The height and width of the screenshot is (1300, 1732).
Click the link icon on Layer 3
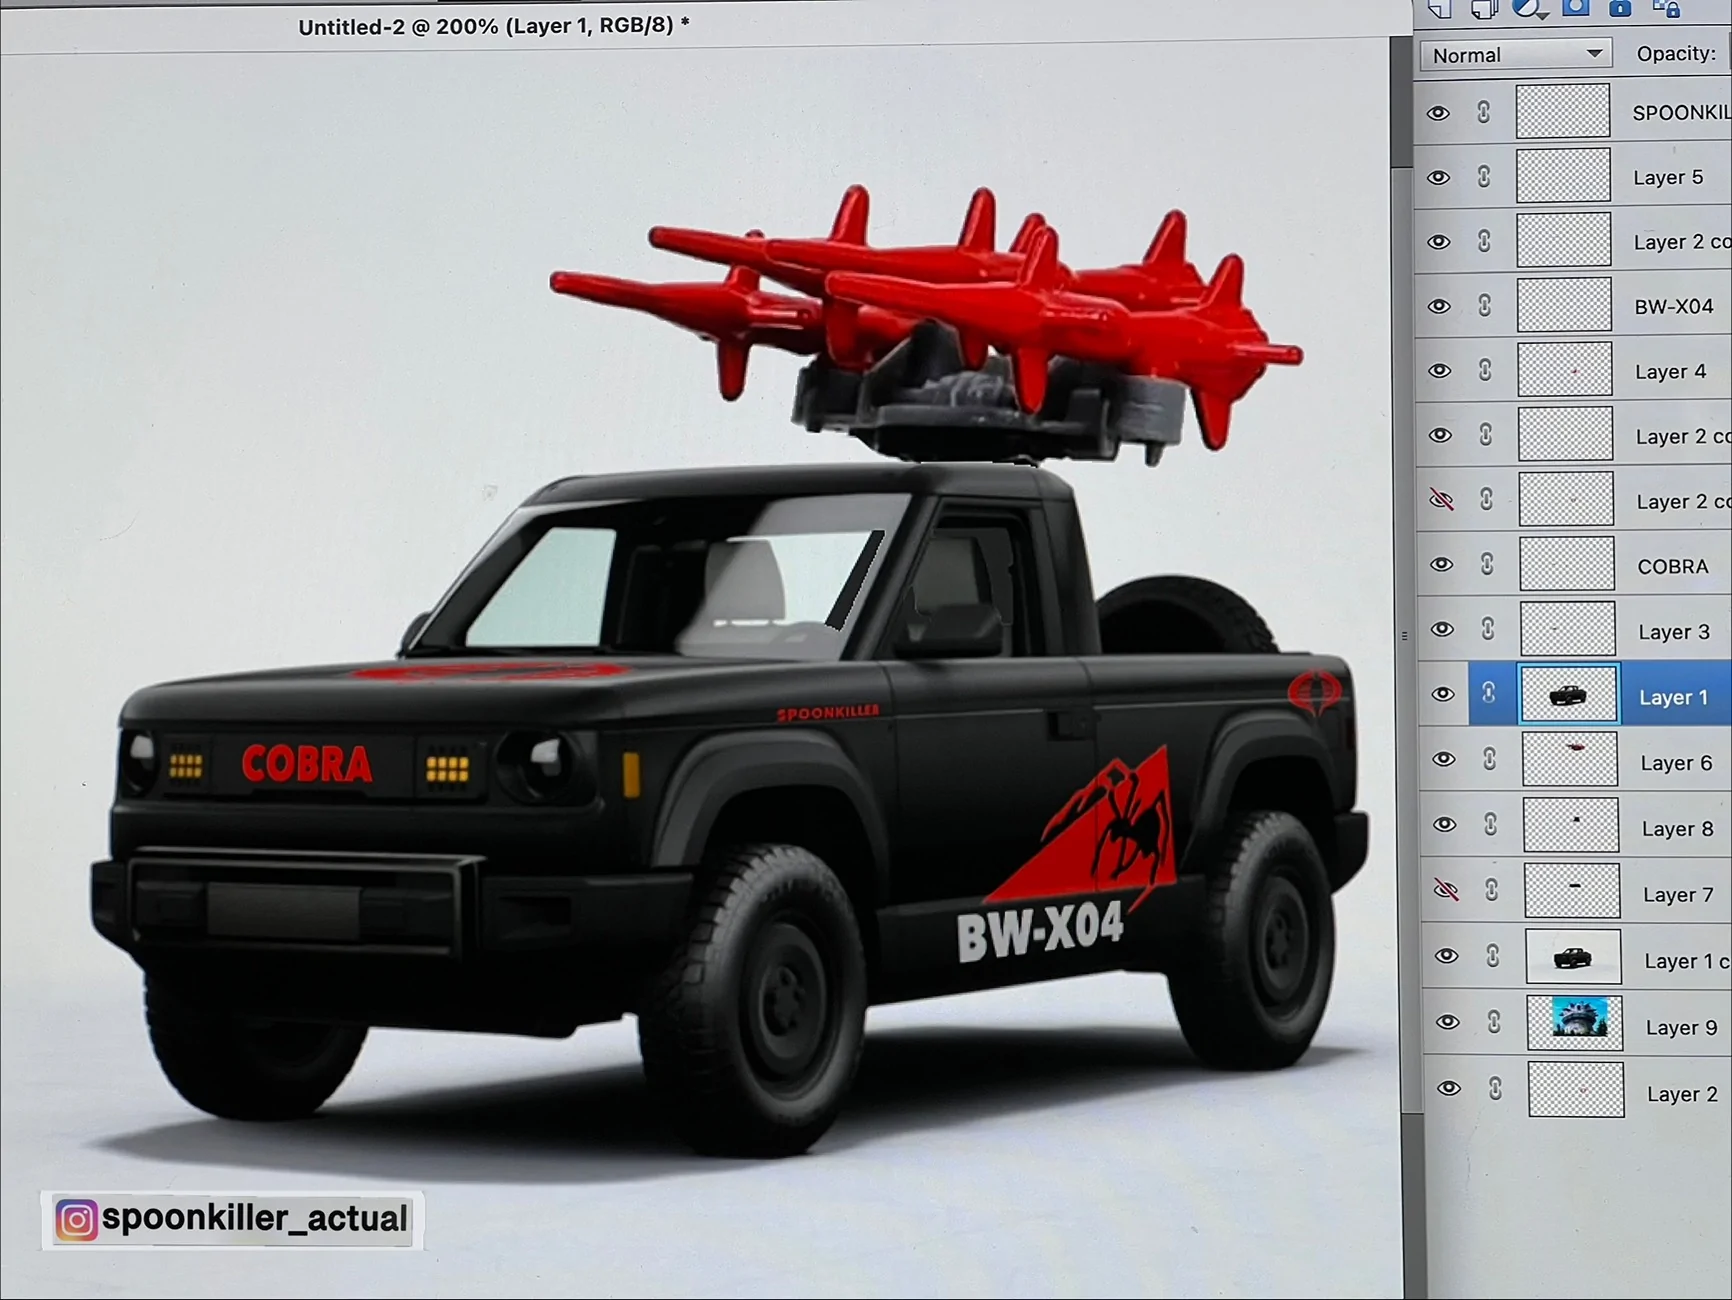point(1488,629)
